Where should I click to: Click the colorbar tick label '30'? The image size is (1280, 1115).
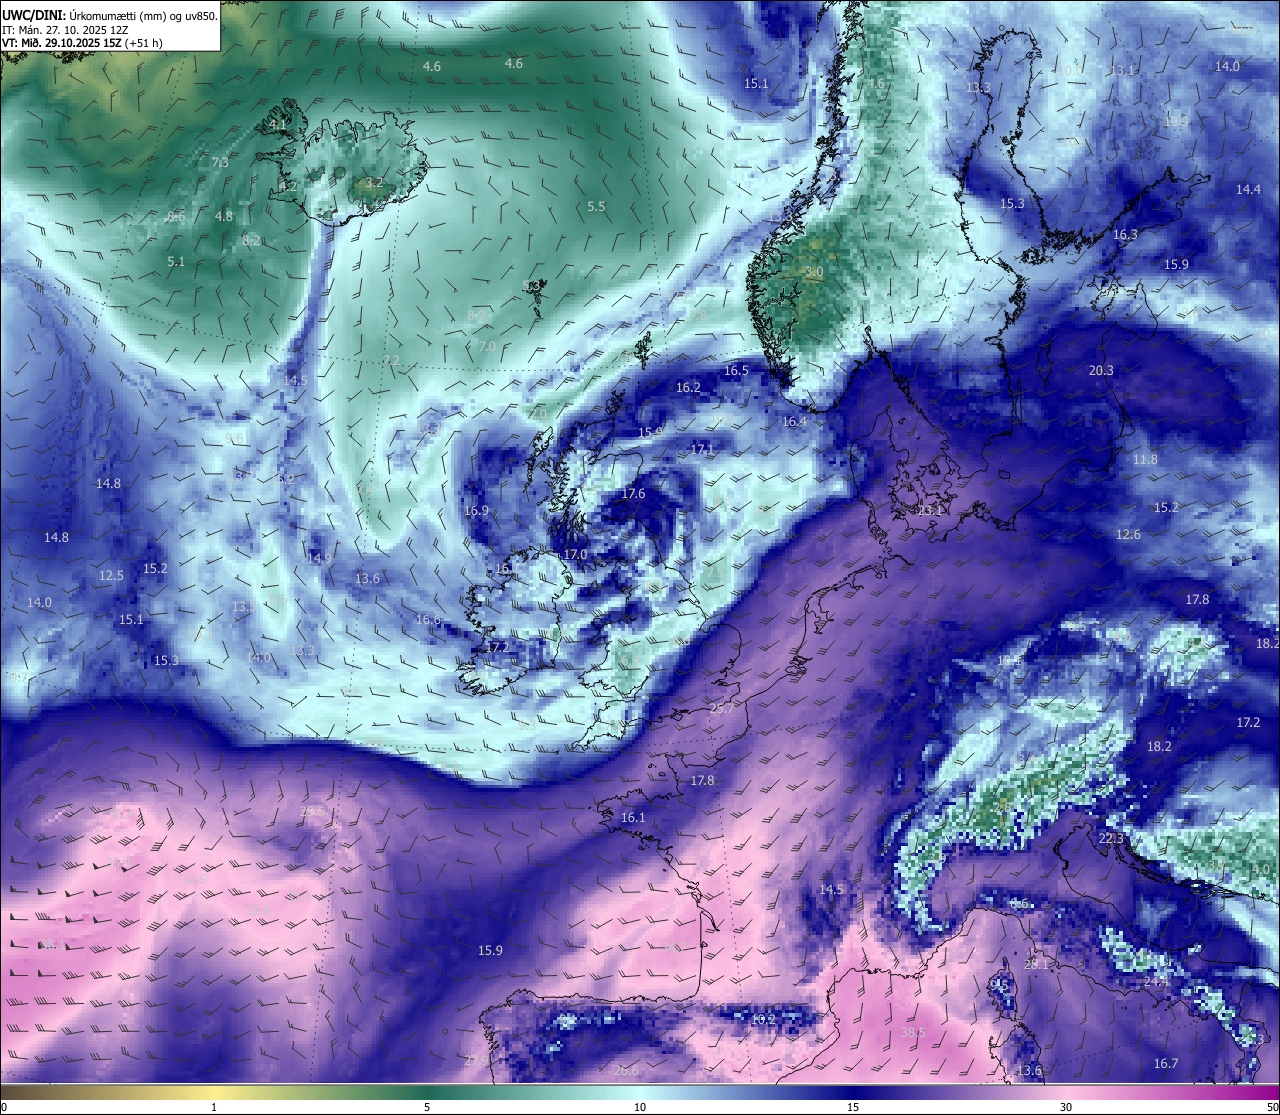click(x=1066, y=1107)
